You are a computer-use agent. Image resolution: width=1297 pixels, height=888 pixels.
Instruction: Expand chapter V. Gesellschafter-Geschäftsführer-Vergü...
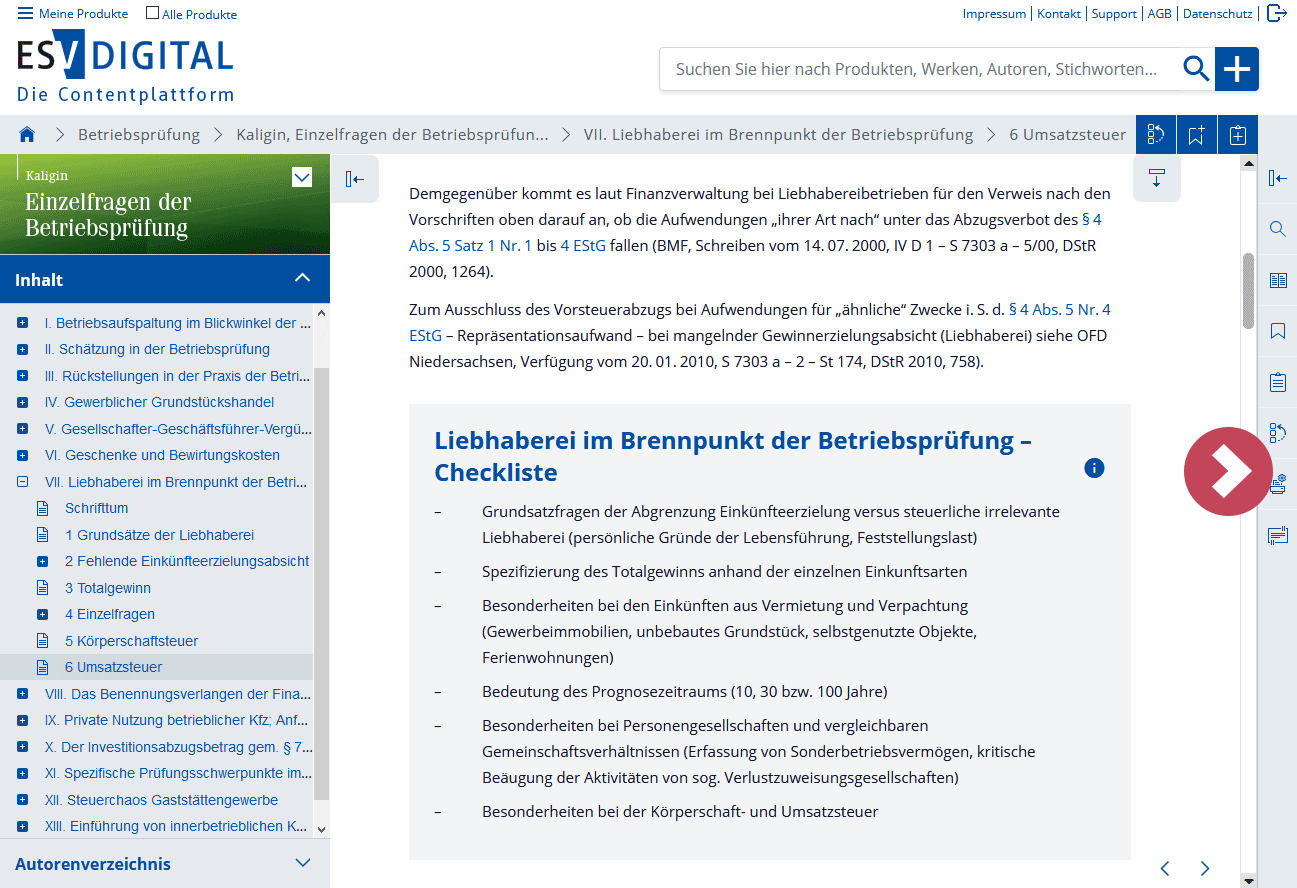pos(22,429)
